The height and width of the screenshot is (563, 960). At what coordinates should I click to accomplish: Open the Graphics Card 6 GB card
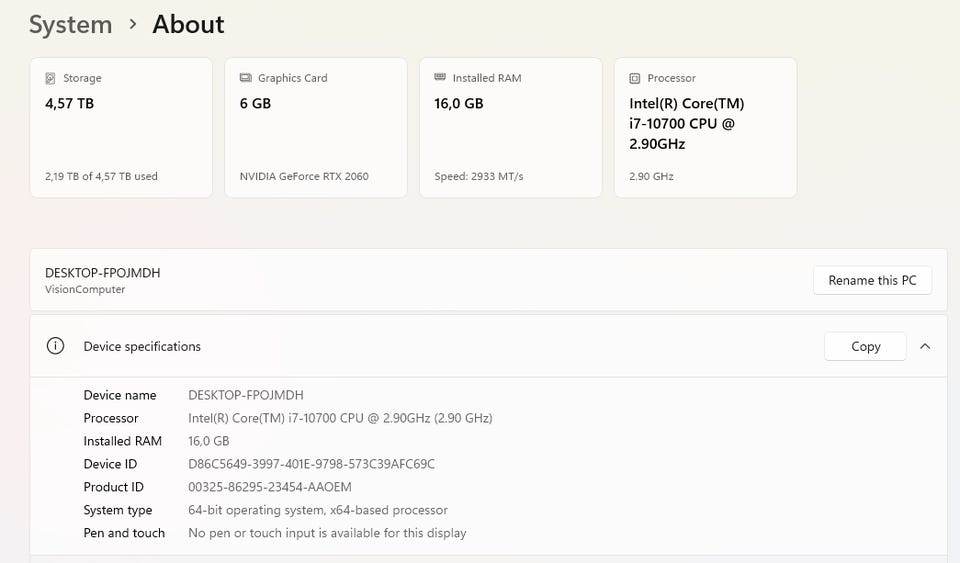[x=315, y=127]
